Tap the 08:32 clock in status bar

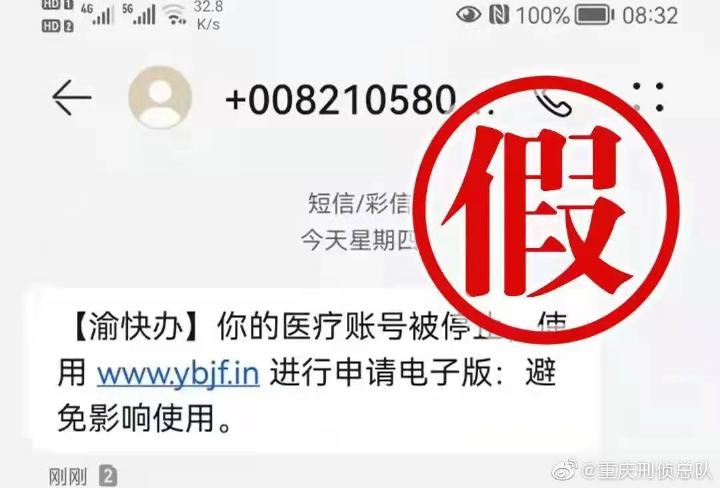coord(650,16)
